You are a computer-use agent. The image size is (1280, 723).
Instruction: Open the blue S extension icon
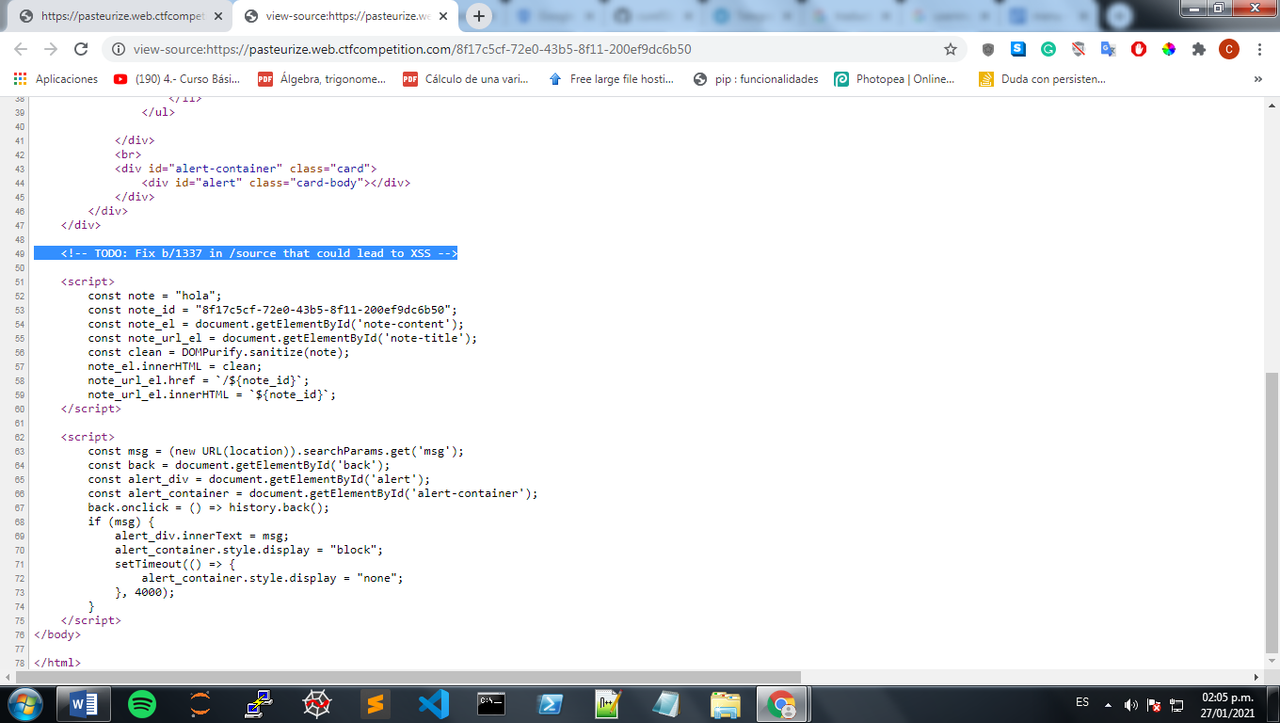coord(1018,48)
